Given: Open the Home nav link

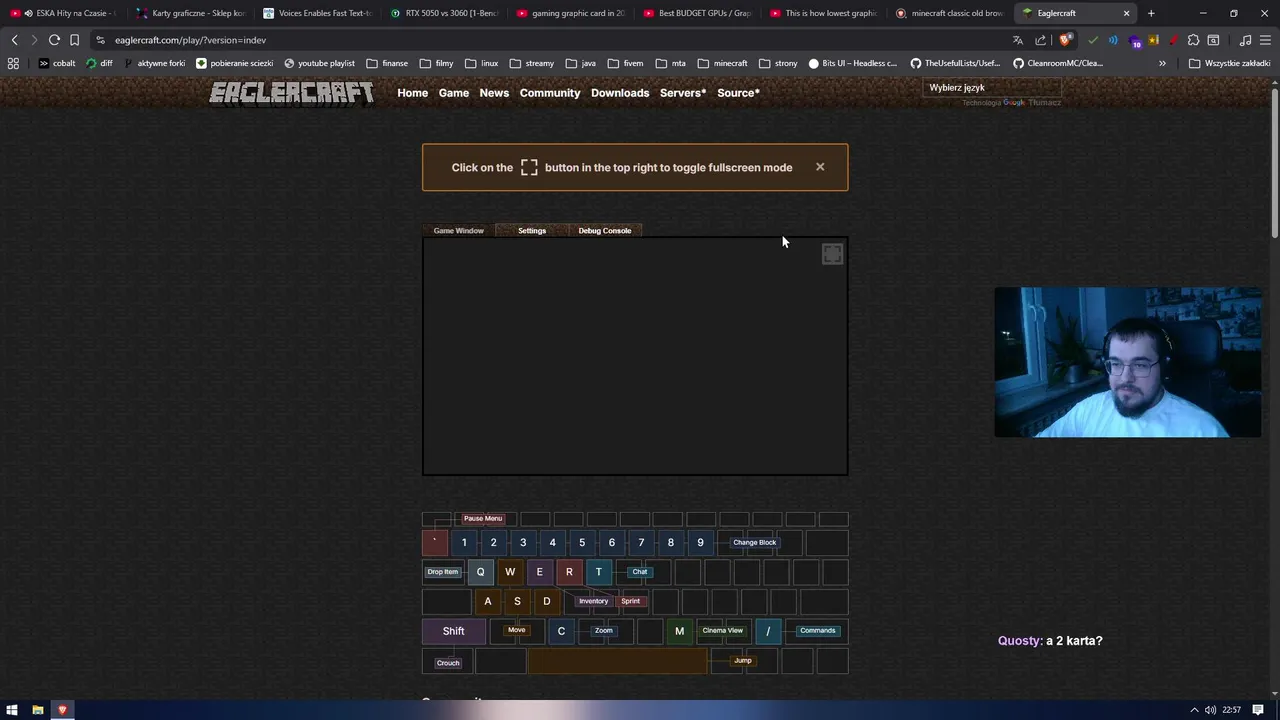Looking at the screenshot, I should pyautogui.click(x=412, y=93).
